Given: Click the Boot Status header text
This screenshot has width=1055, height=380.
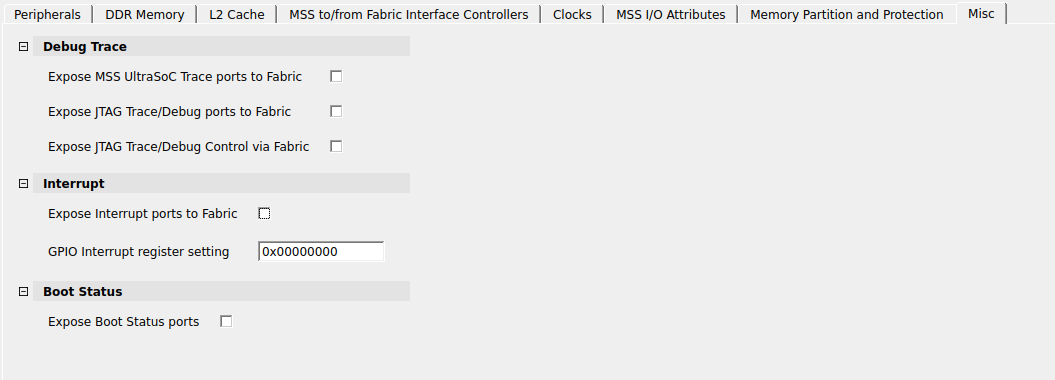Looking at the screenshot, I should click(83, 291).
